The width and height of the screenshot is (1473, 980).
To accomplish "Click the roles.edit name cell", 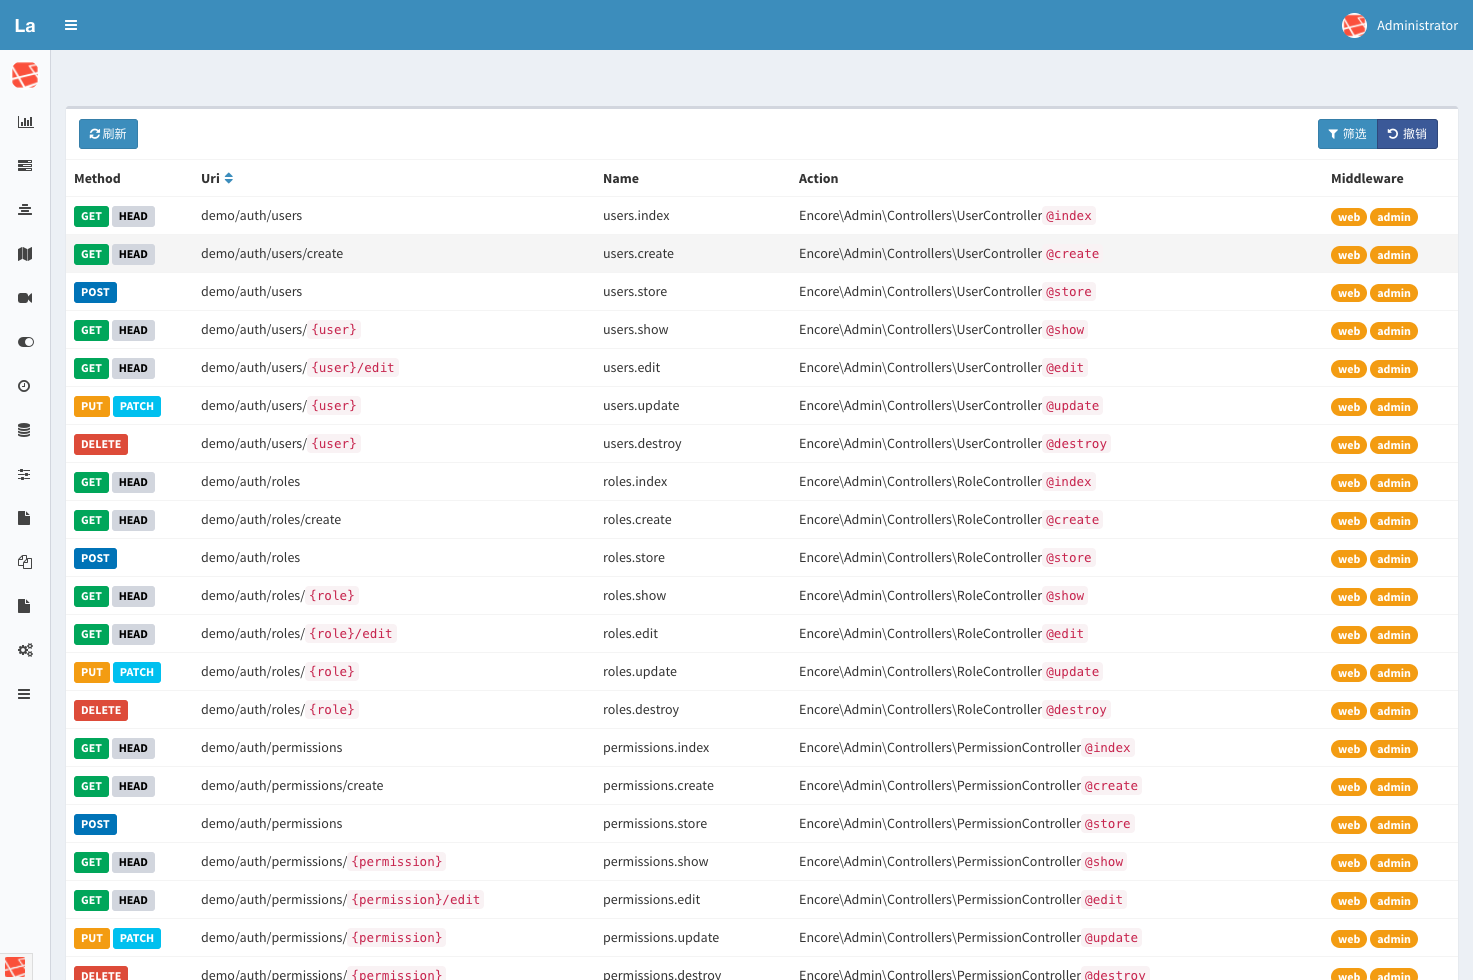I will [631, 634].
